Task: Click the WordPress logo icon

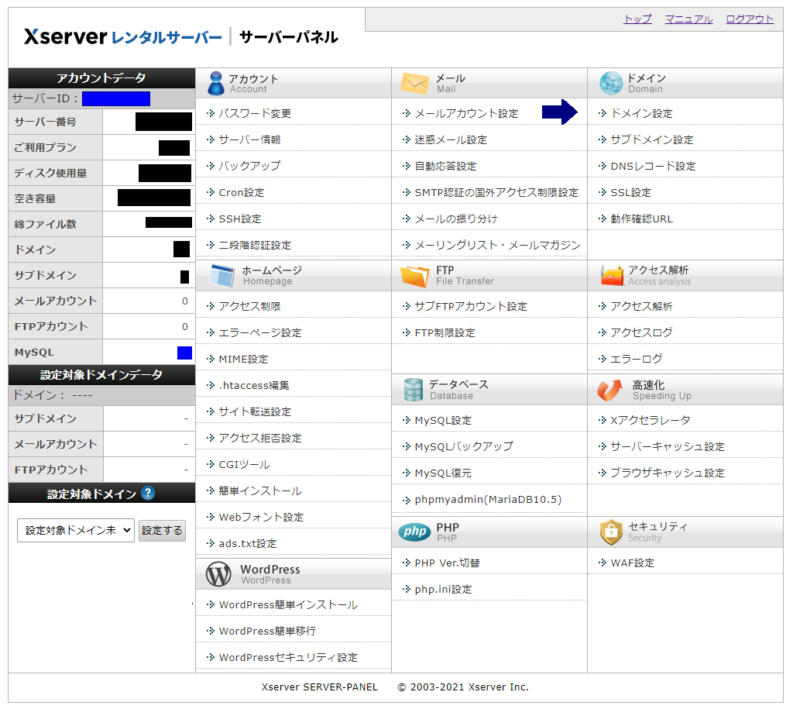Action: pyautogui.click(x=218, y=574)
